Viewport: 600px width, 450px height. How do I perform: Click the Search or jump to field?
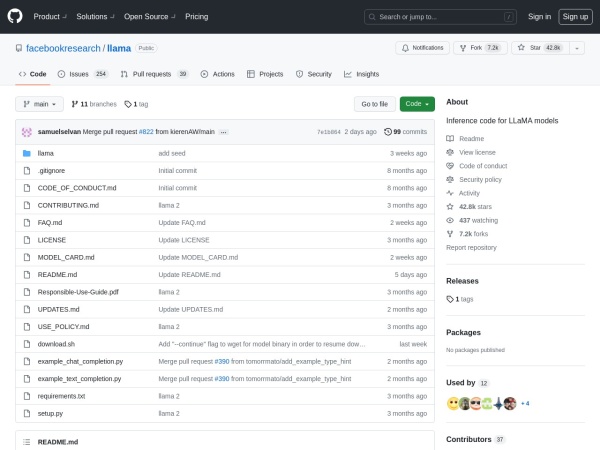tap(439, 16)
